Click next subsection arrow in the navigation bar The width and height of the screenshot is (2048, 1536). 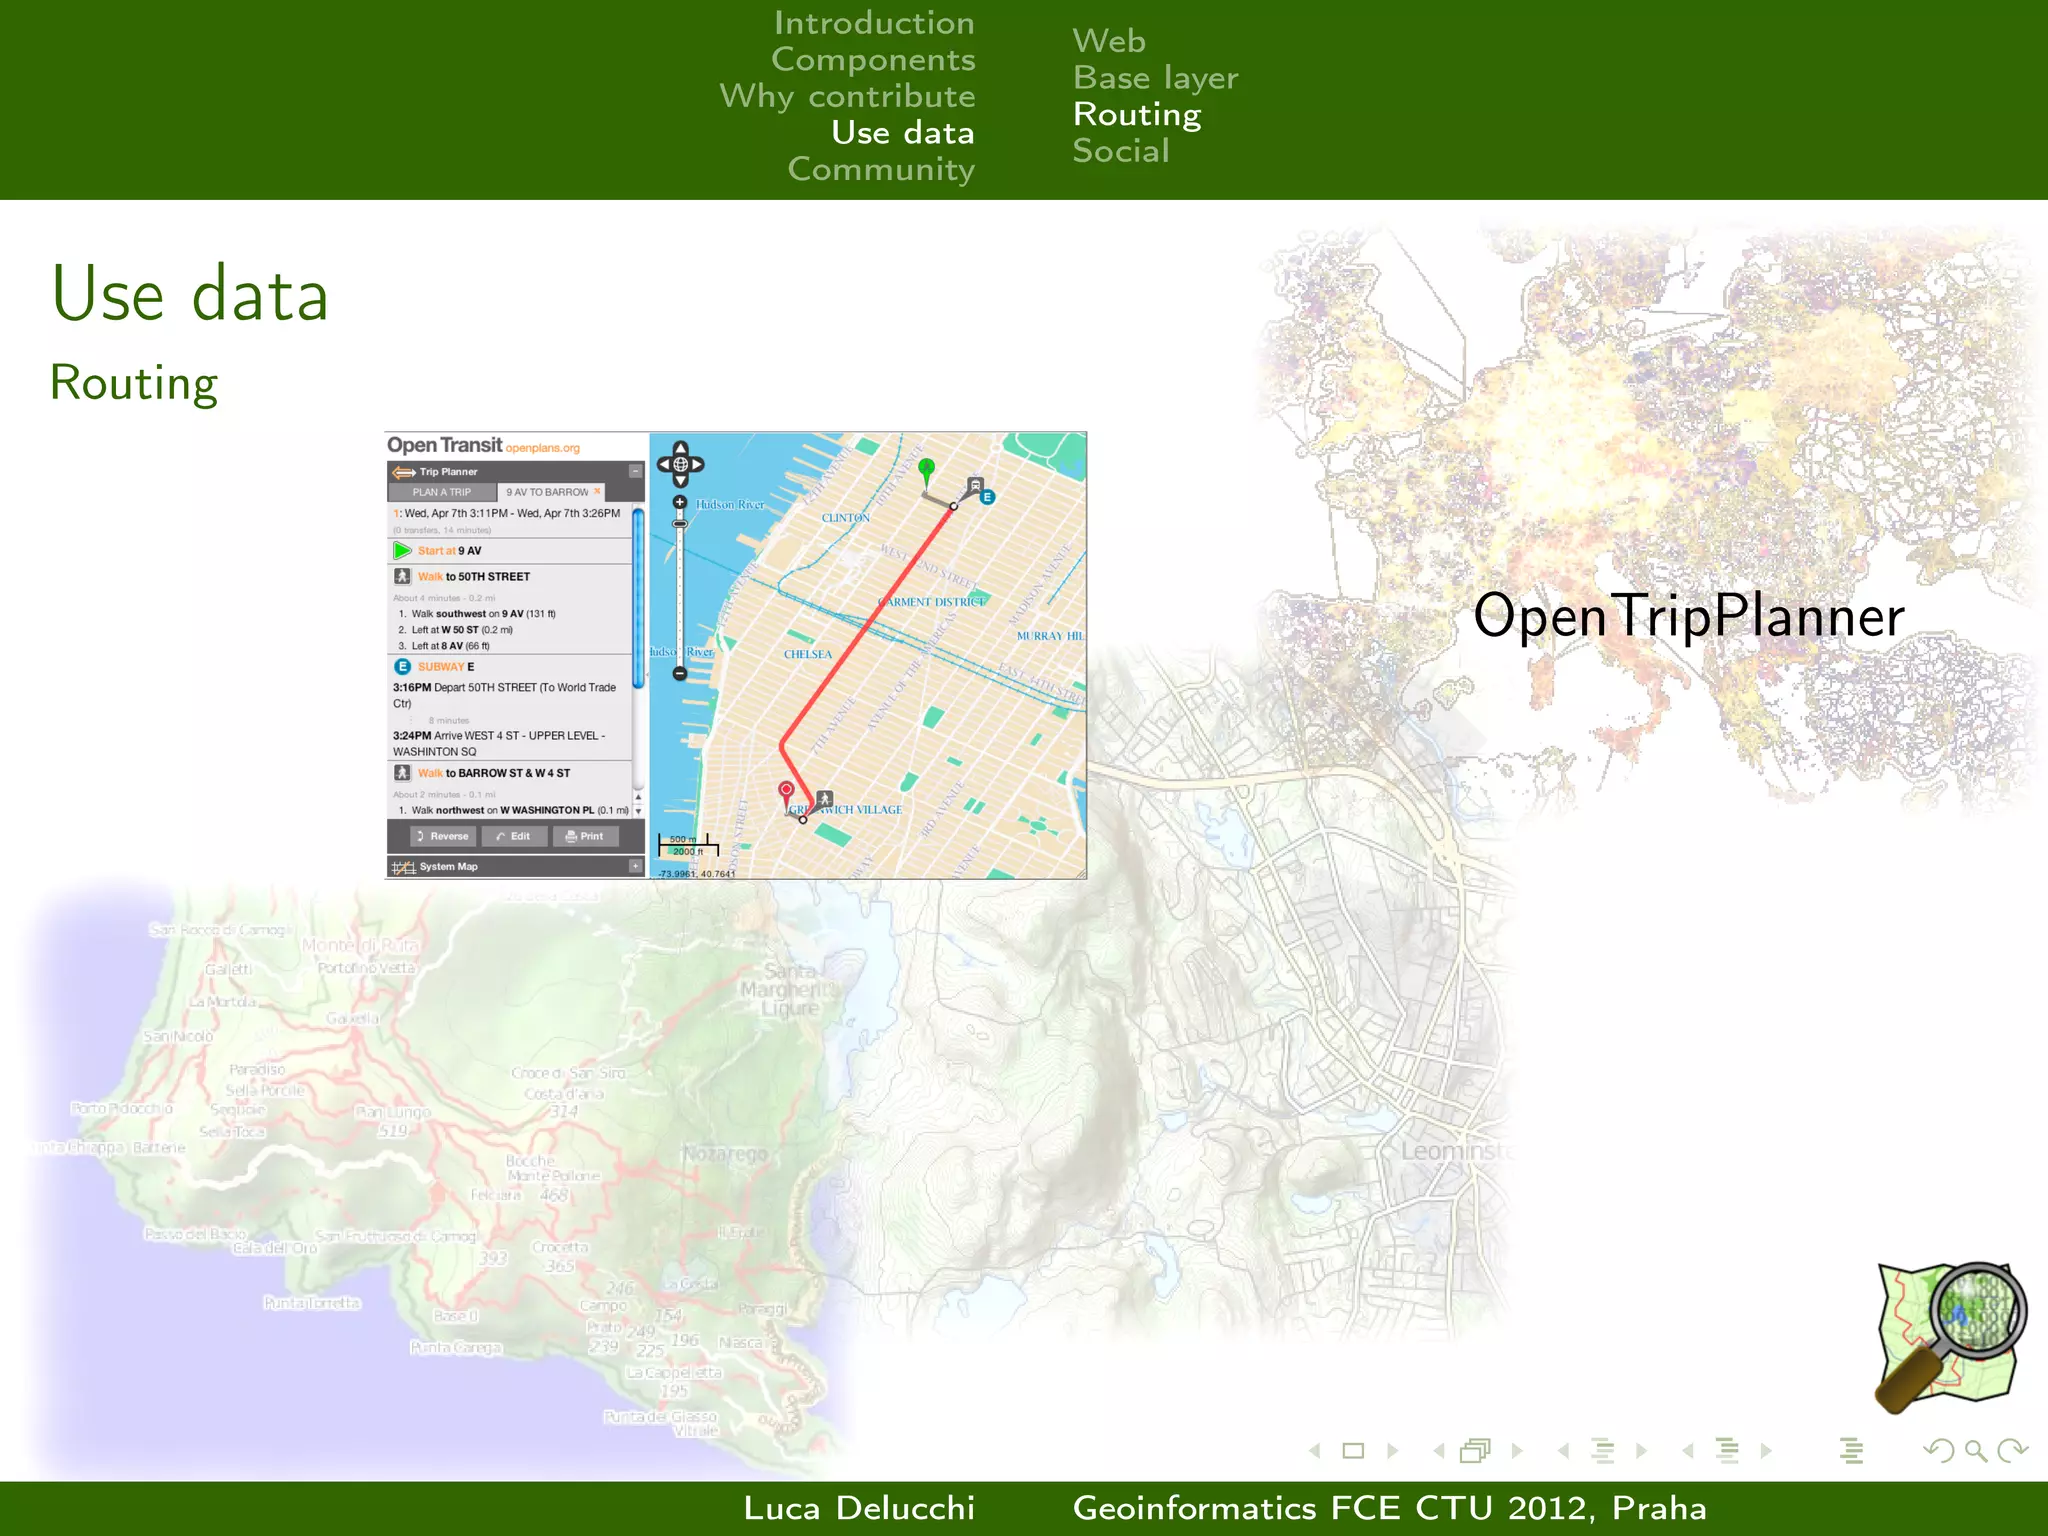pyautogui.click(x=1641, y=1450)
